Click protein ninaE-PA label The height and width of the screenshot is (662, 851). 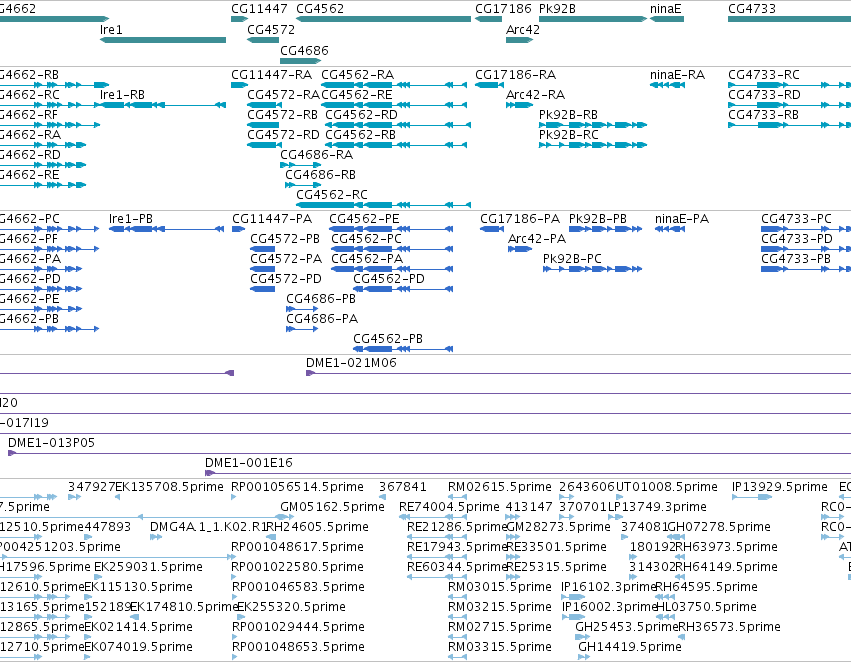click(x=682, y=219)
